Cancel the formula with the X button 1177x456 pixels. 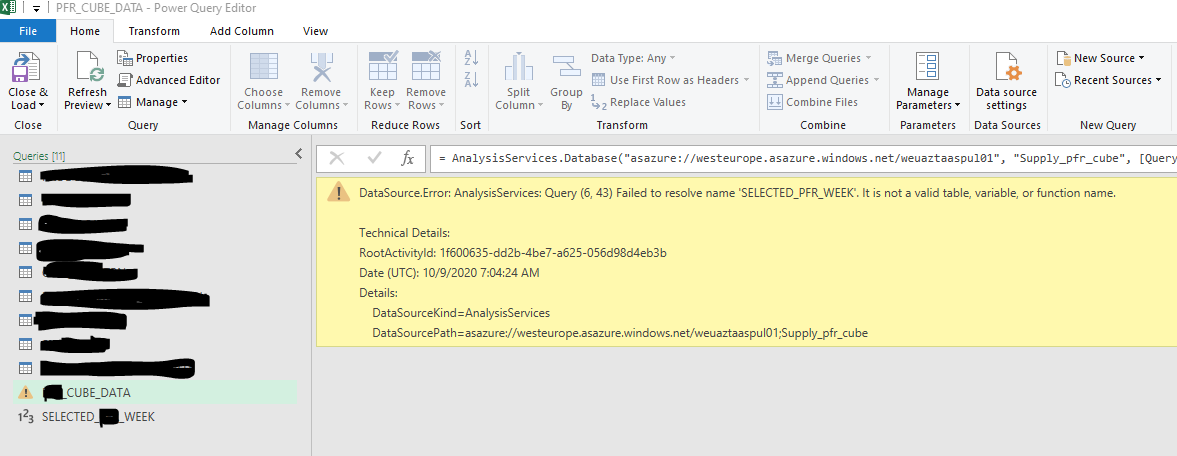pos(337,158)
